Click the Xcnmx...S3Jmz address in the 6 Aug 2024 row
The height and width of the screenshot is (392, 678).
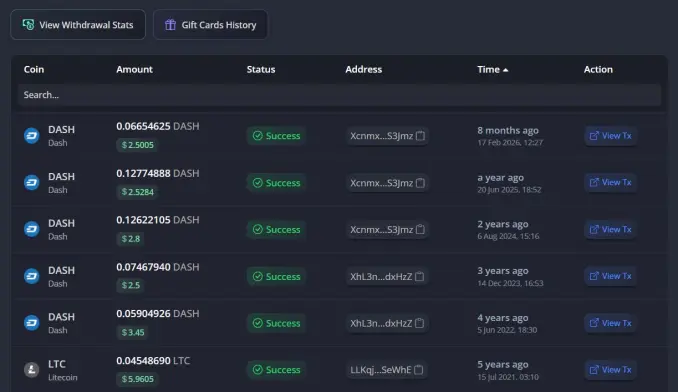(x=381, y=229)
